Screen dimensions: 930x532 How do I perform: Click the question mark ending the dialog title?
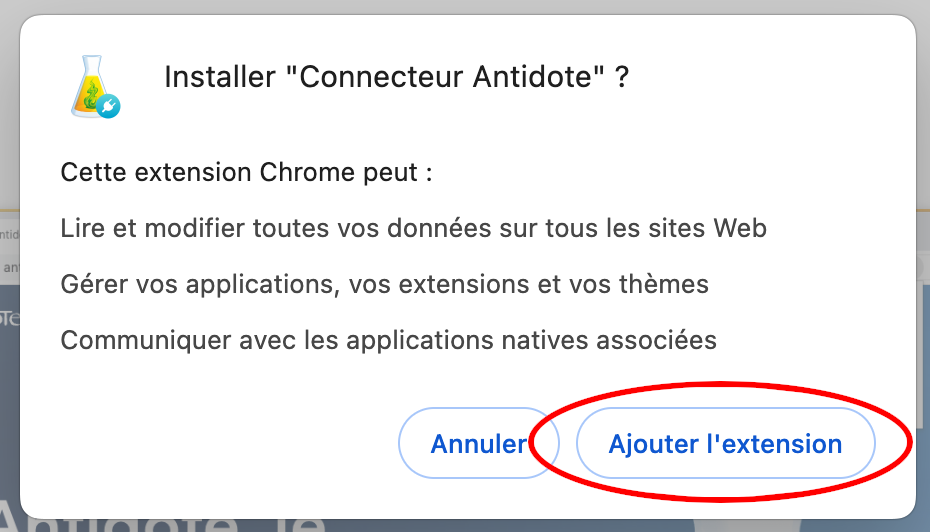point(622,78)
